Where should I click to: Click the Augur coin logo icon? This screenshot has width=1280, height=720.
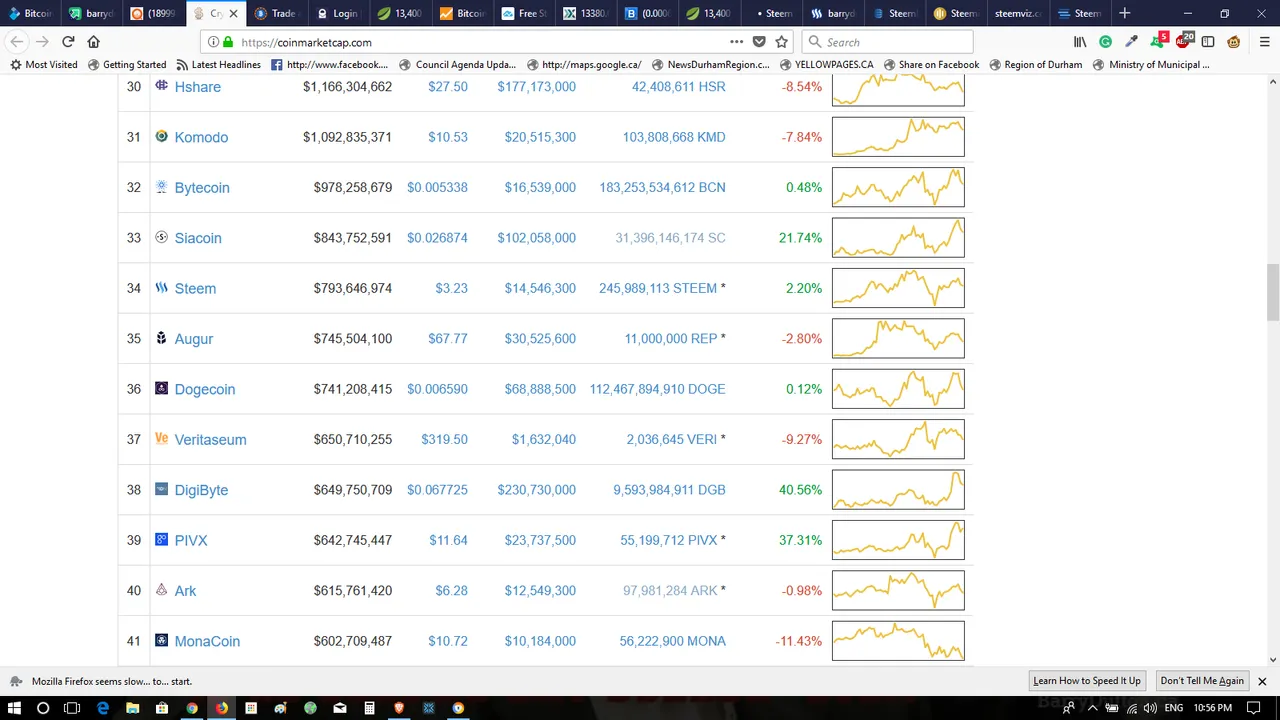(x=161, y=338)
